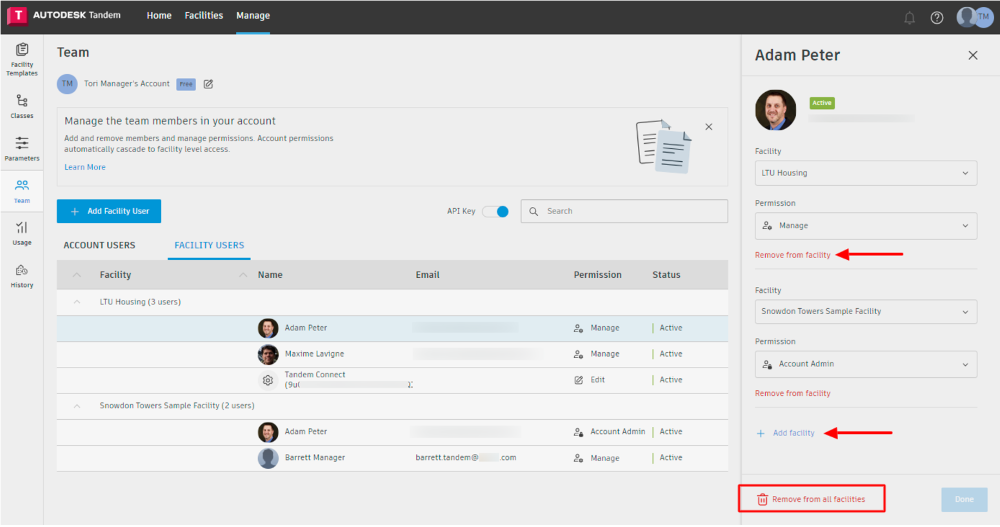Remove Adam from Snowdon Towers facility

(x=793, y=394)
